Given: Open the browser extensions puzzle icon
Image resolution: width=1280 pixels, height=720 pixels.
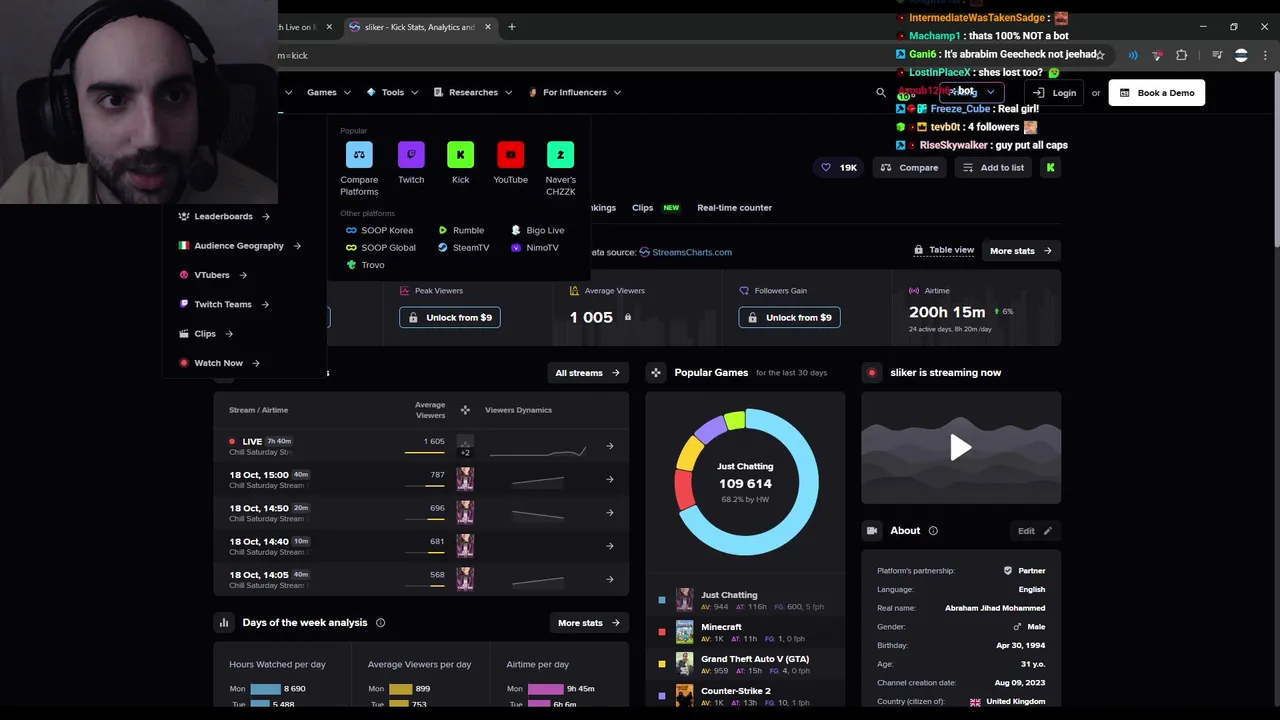Looking at the screenshot, I should [x=1182, y=56].
